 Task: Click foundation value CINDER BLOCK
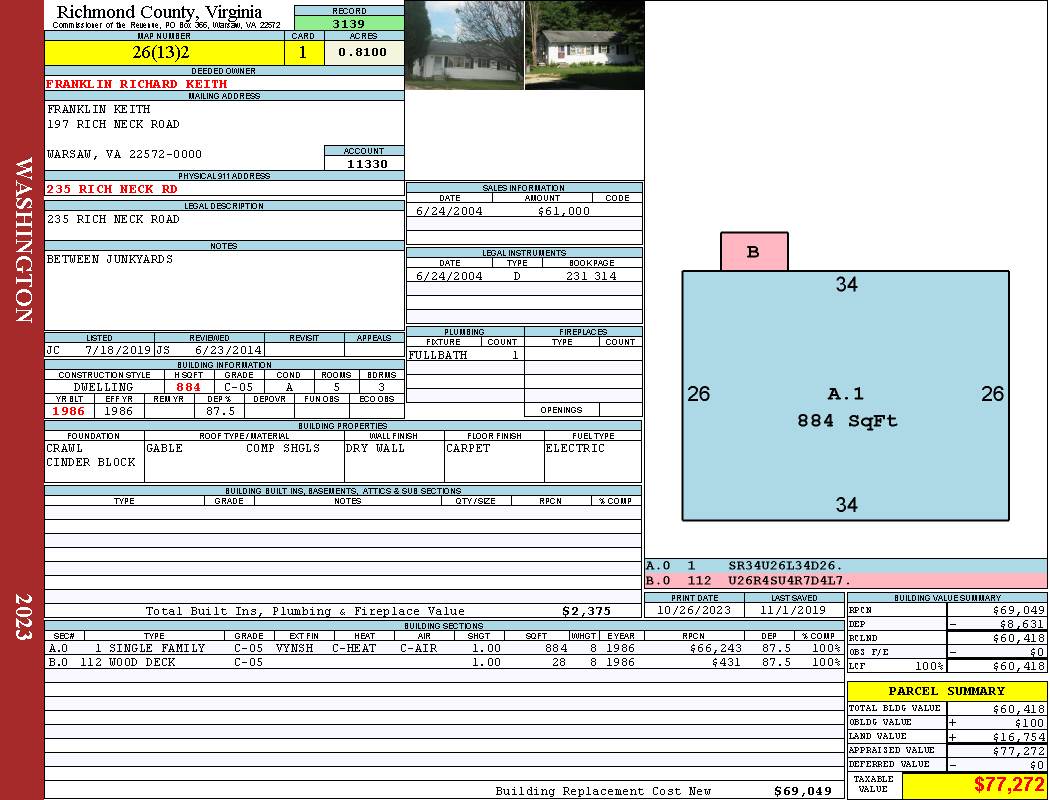tap(91, 463)
